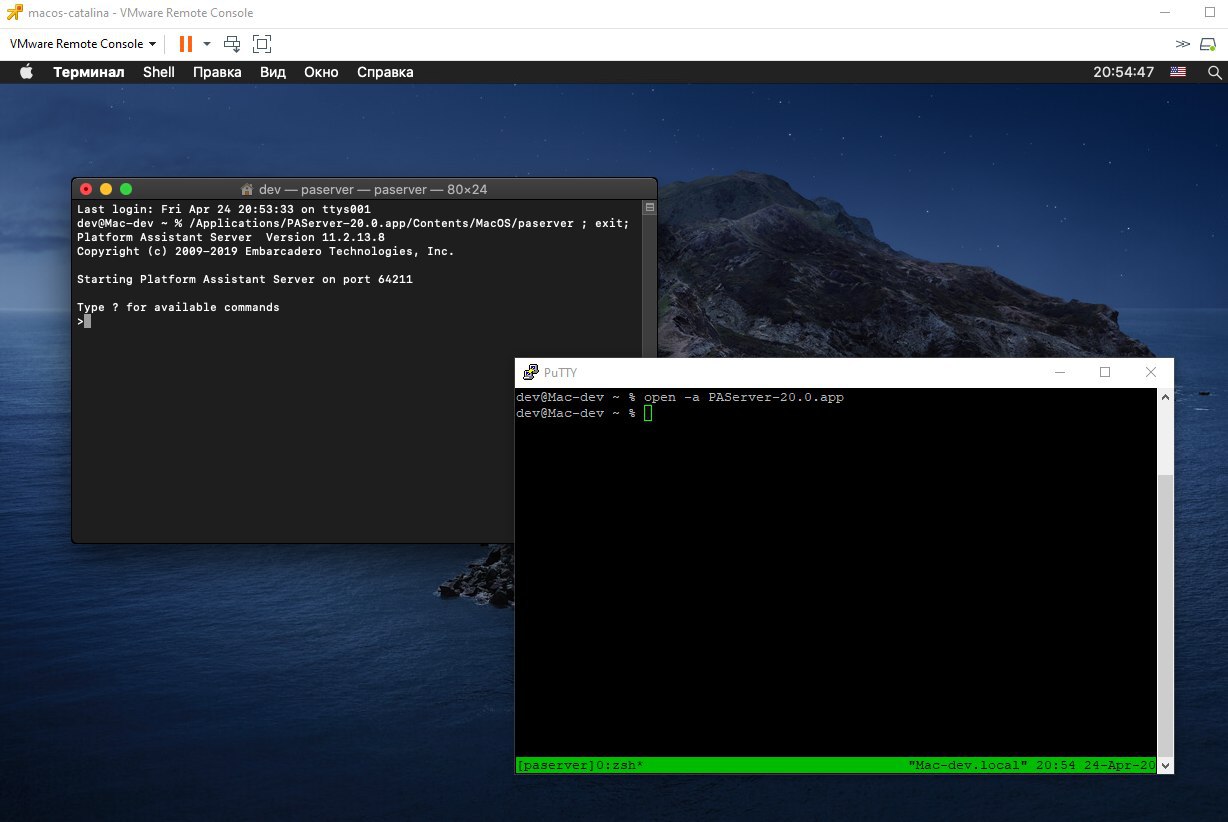The height and width of the screenshot is (822, 1228).
Task: Send Ctrl+Alt+Del to the VM
Action: coord(232,44)
